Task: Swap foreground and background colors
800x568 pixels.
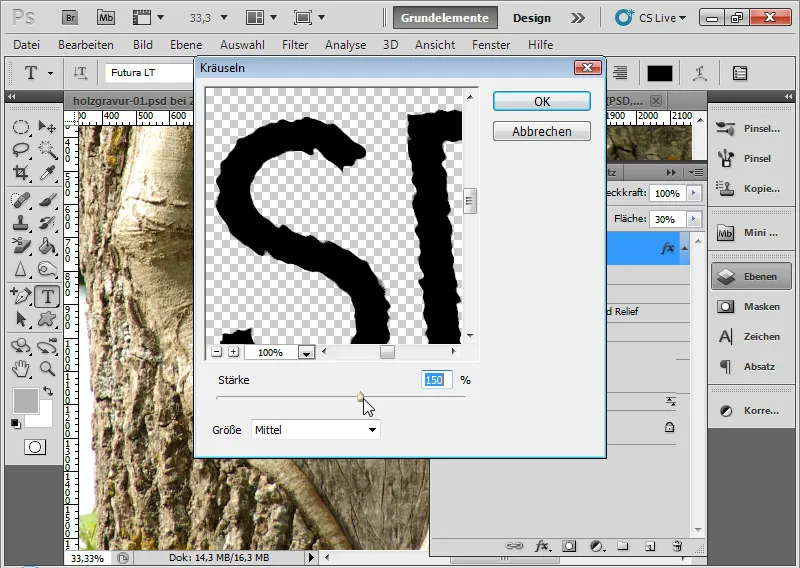Action: click(48, 391)
